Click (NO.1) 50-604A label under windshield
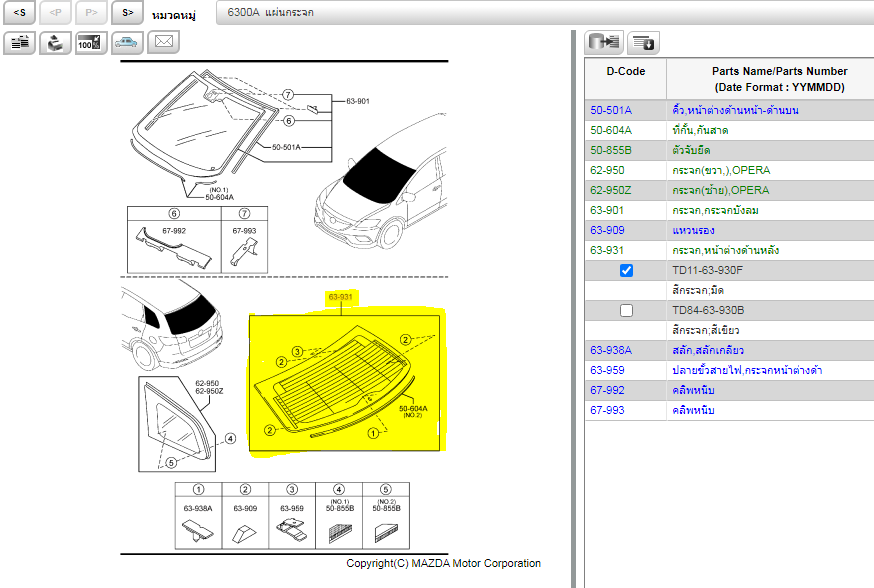 219,194
